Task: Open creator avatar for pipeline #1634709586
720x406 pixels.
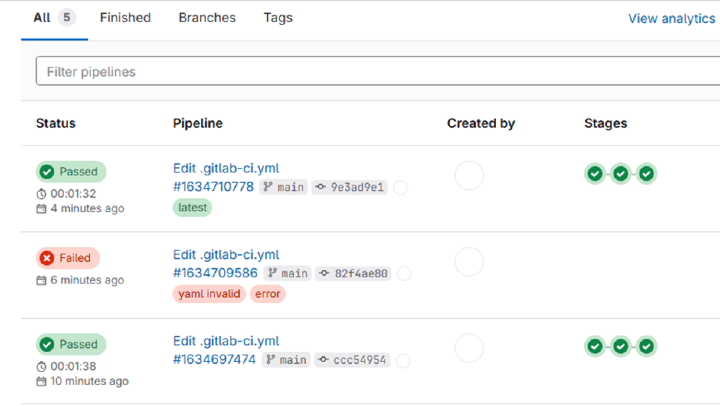Action: [x=469, y=262]
